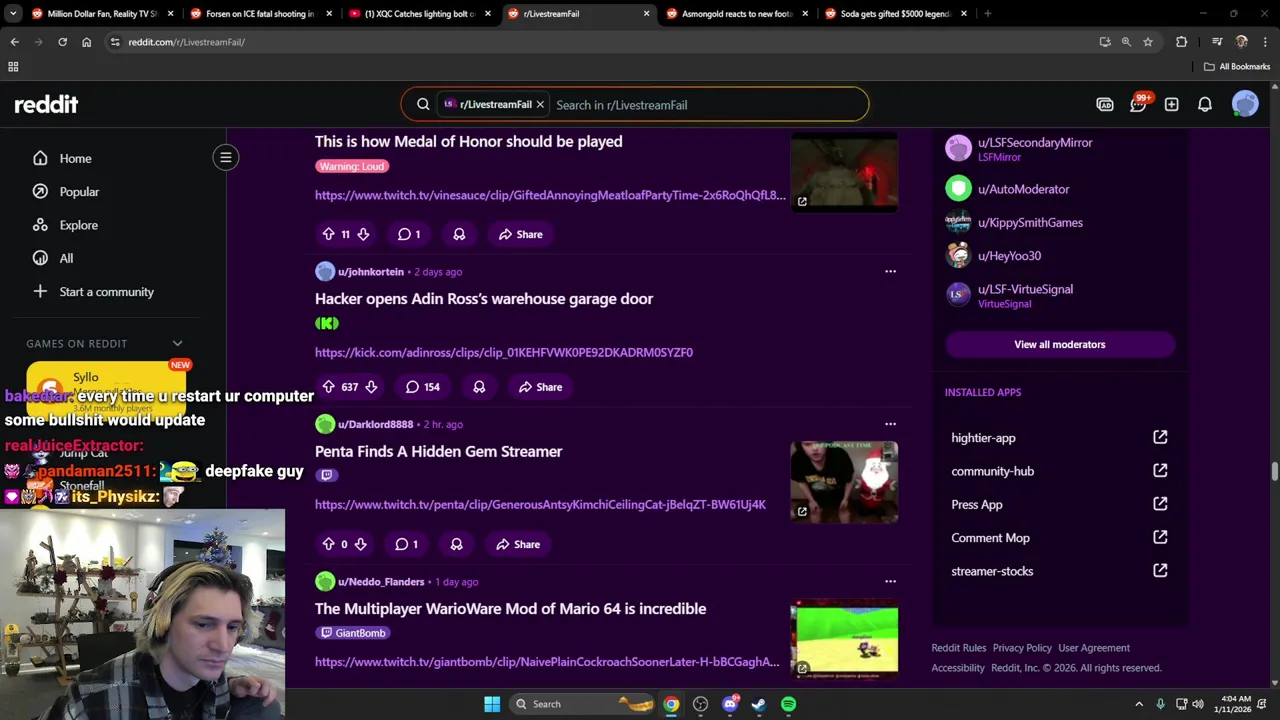Share the Penta Hidden Gem Streamer post
Viewport: 1280px width, 720px height.
517,544
